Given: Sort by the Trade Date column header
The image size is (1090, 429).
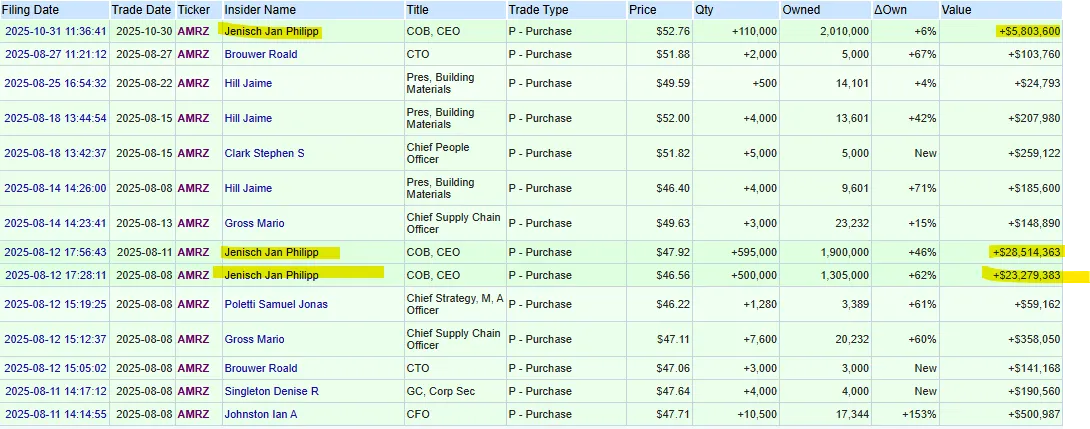Looking at the screenshot, I should click(143, 10).
